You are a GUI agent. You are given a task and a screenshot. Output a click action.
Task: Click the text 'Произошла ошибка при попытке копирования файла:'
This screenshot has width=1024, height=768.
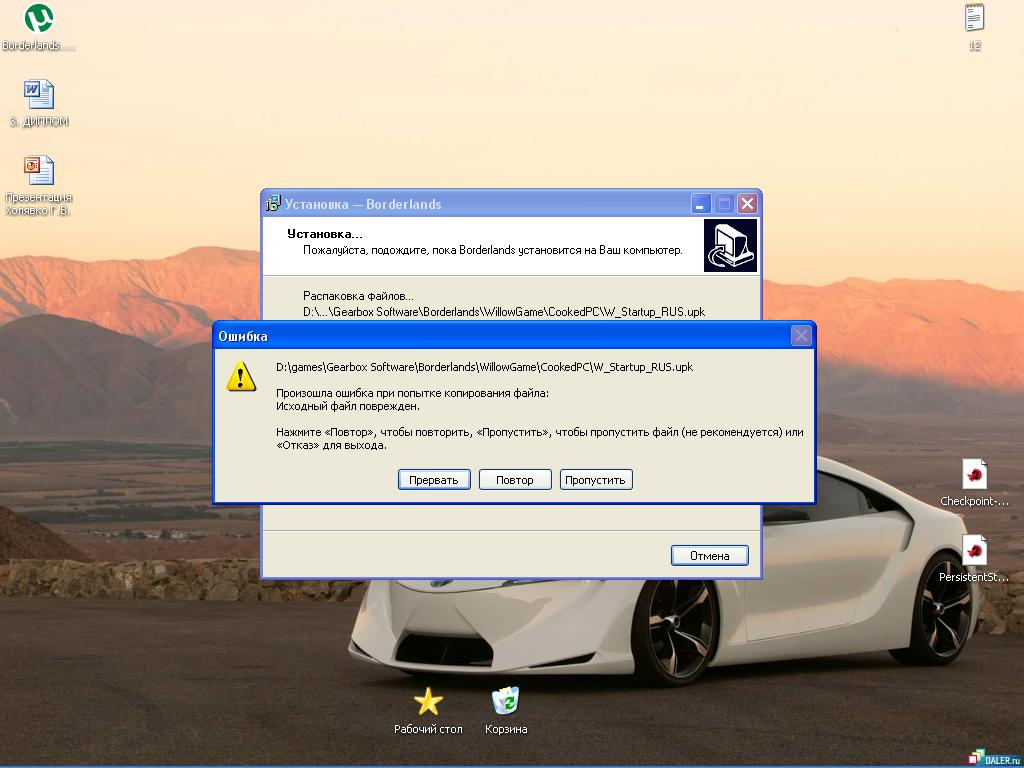pyautogui.click(x=412, y=393)
